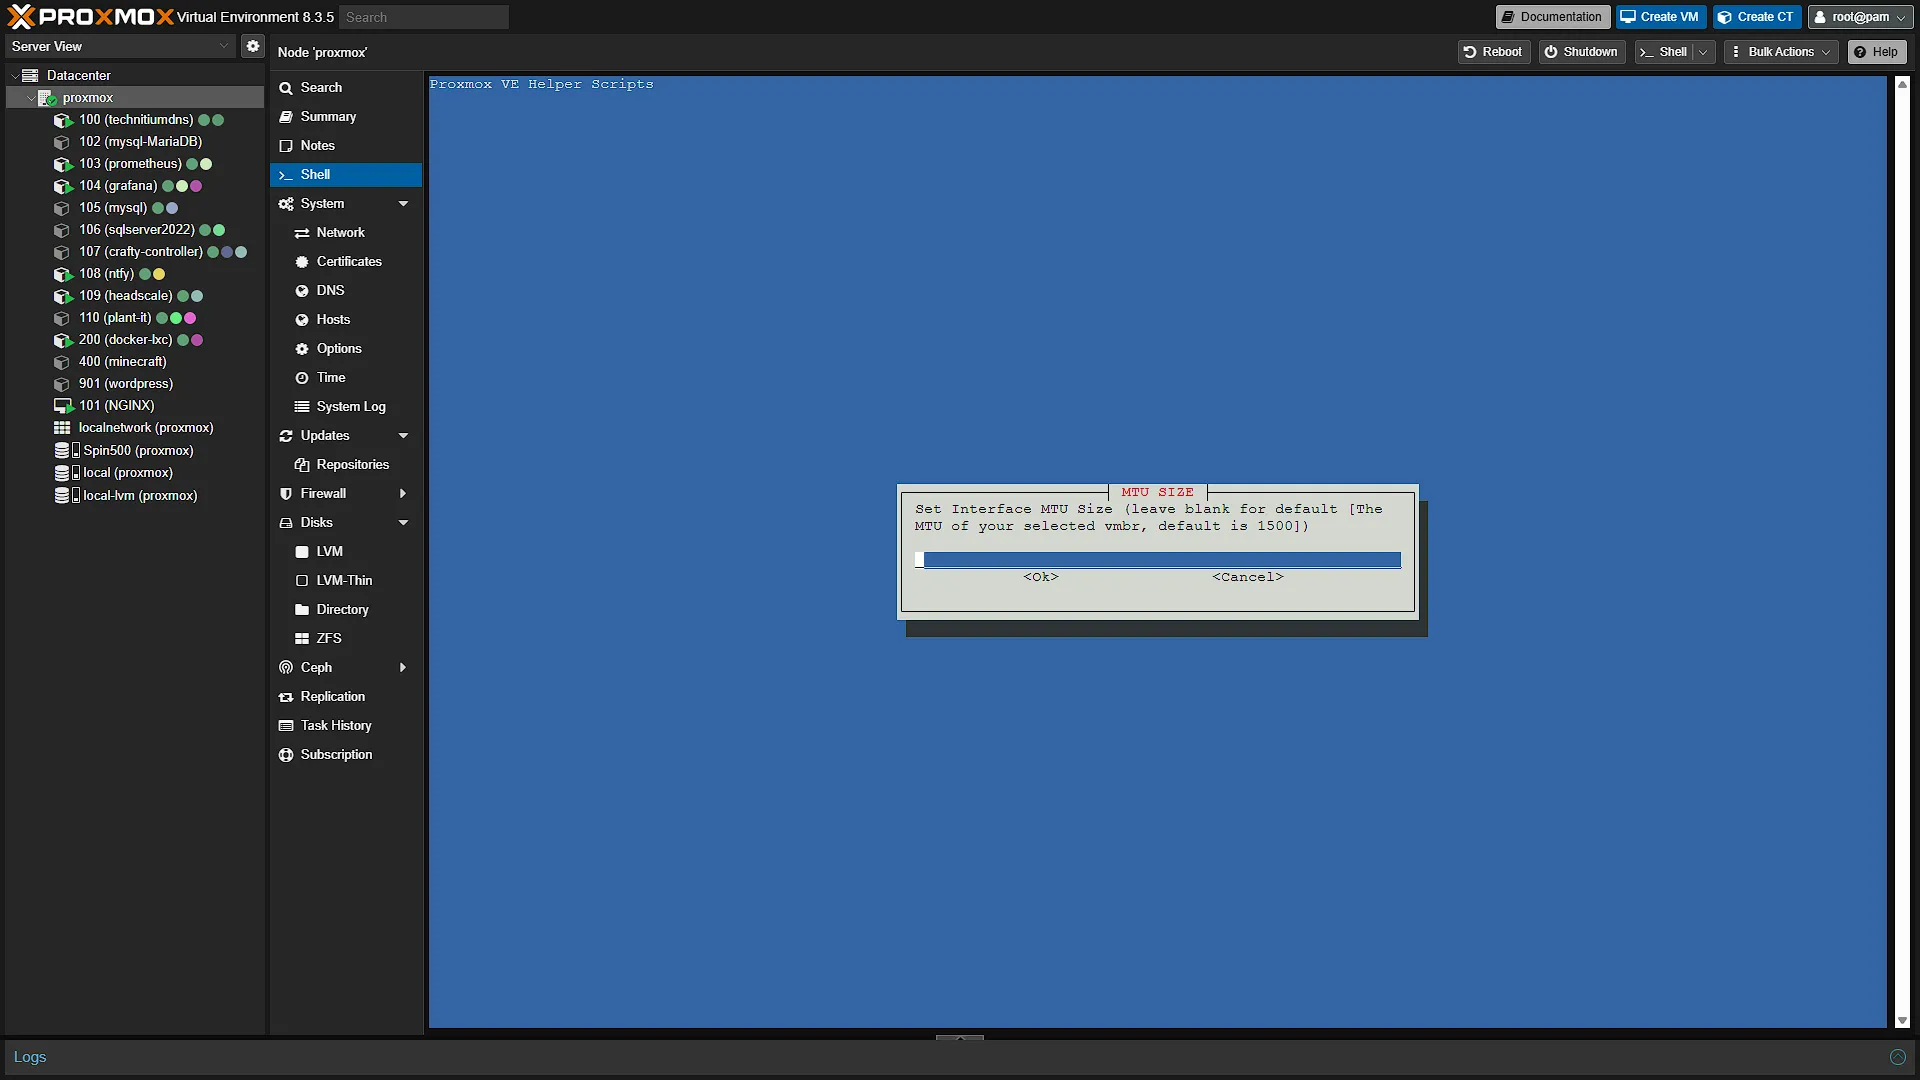
Task: Open the root@pam user menu
Action: tap(1860, 17)
